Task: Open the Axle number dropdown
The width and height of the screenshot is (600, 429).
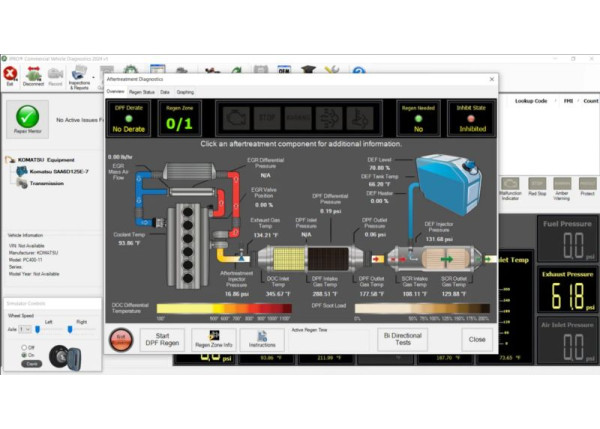Action: [25, 328]
